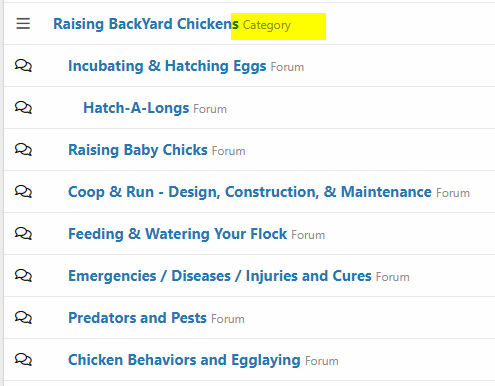Open Chicken Behaviors and Egglaying forum
495x386 pixels.
(x=184, y=360)
